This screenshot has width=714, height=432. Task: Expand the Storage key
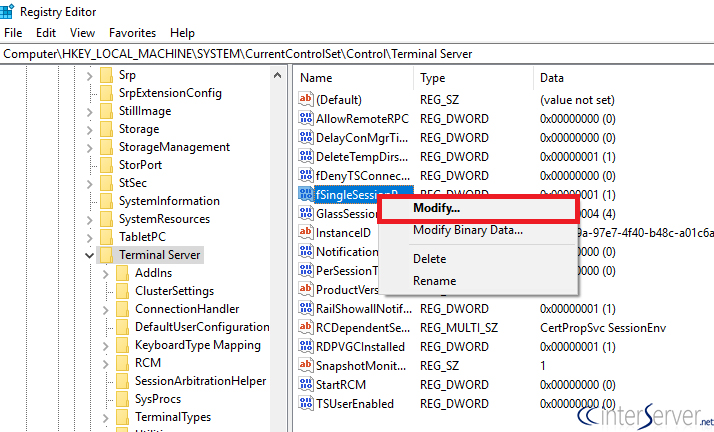coord(90,130)
